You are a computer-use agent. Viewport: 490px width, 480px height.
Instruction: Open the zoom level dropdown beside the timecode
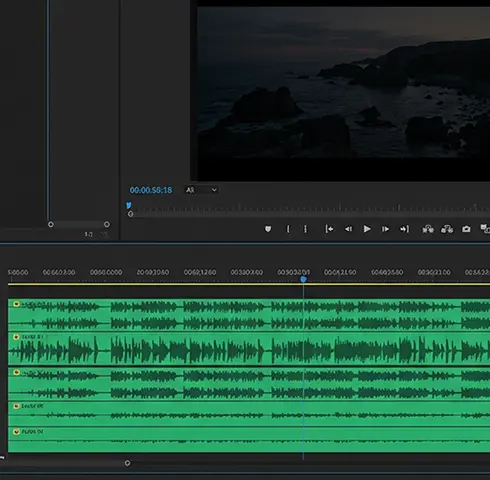(x=201, y=190)
